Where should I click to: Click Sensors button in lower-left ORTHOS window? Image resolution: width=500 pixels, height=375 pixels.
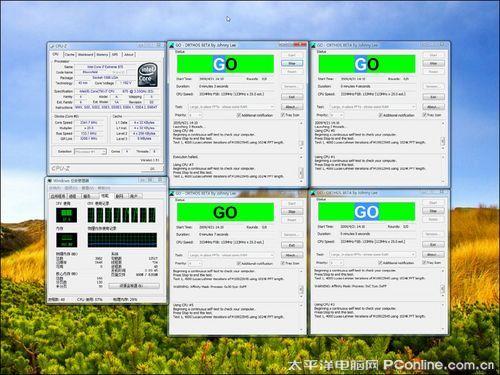tap(292, 235)
